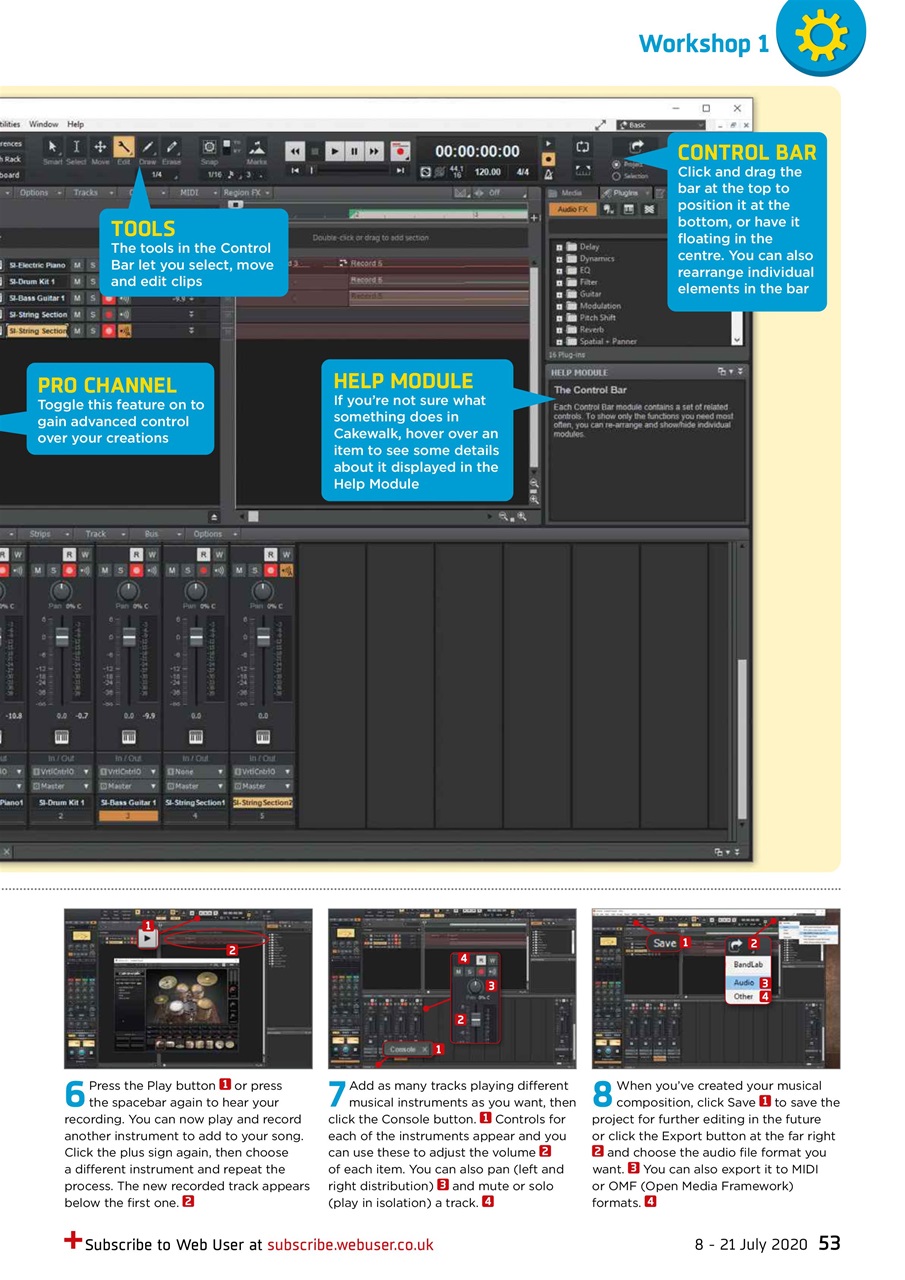Click the plugin list scrollbar arrow
The height and width of the screenshot is (1280, 905).
click(735, 339)
